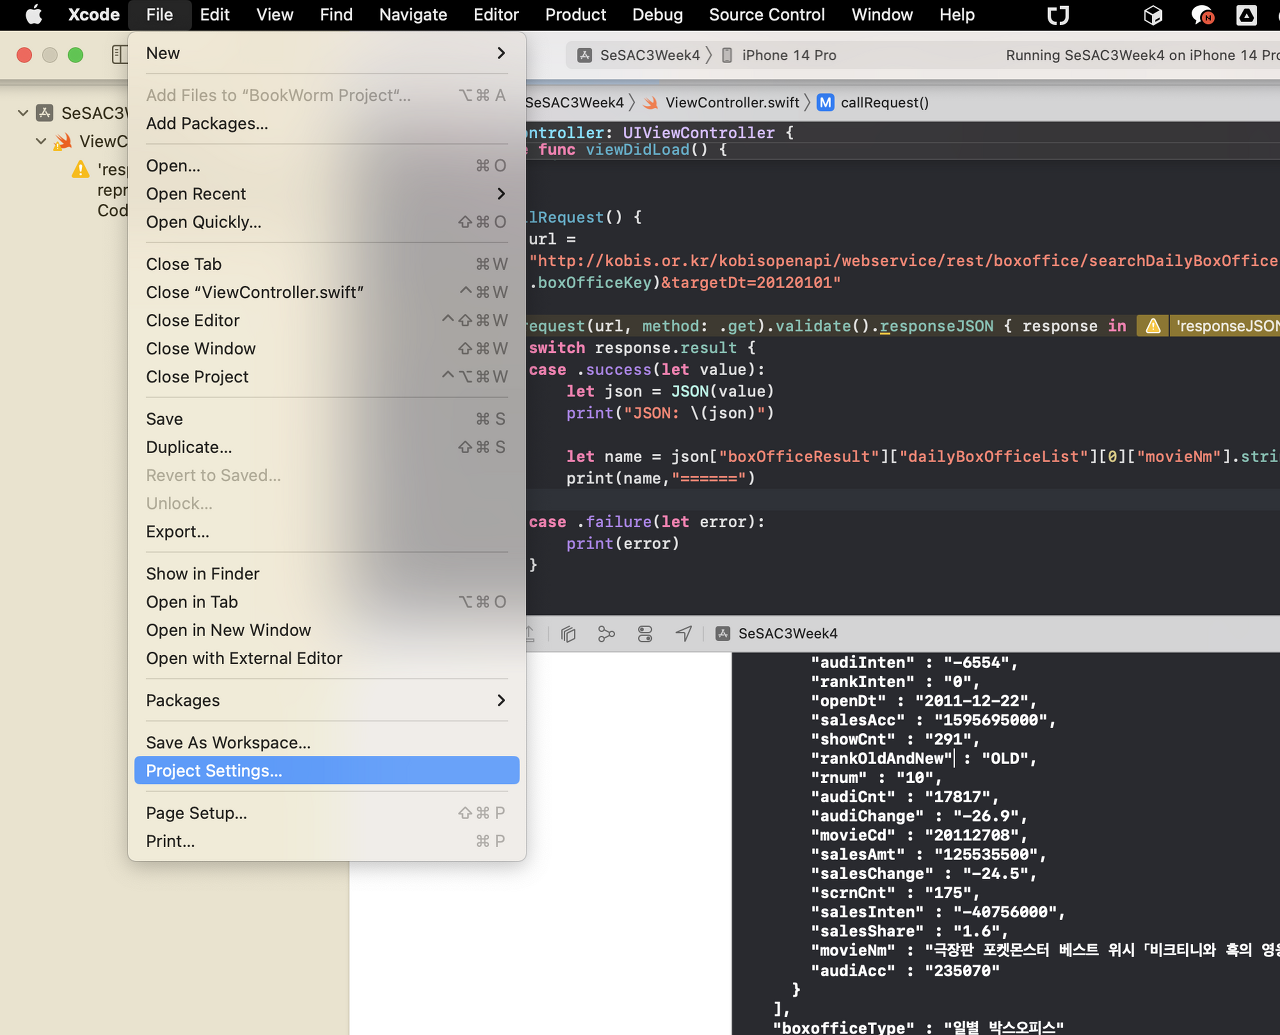Collapse the SeSAC3 project tree disclosure triangle
1280x1035 pixels.
(x=23, y=113)
